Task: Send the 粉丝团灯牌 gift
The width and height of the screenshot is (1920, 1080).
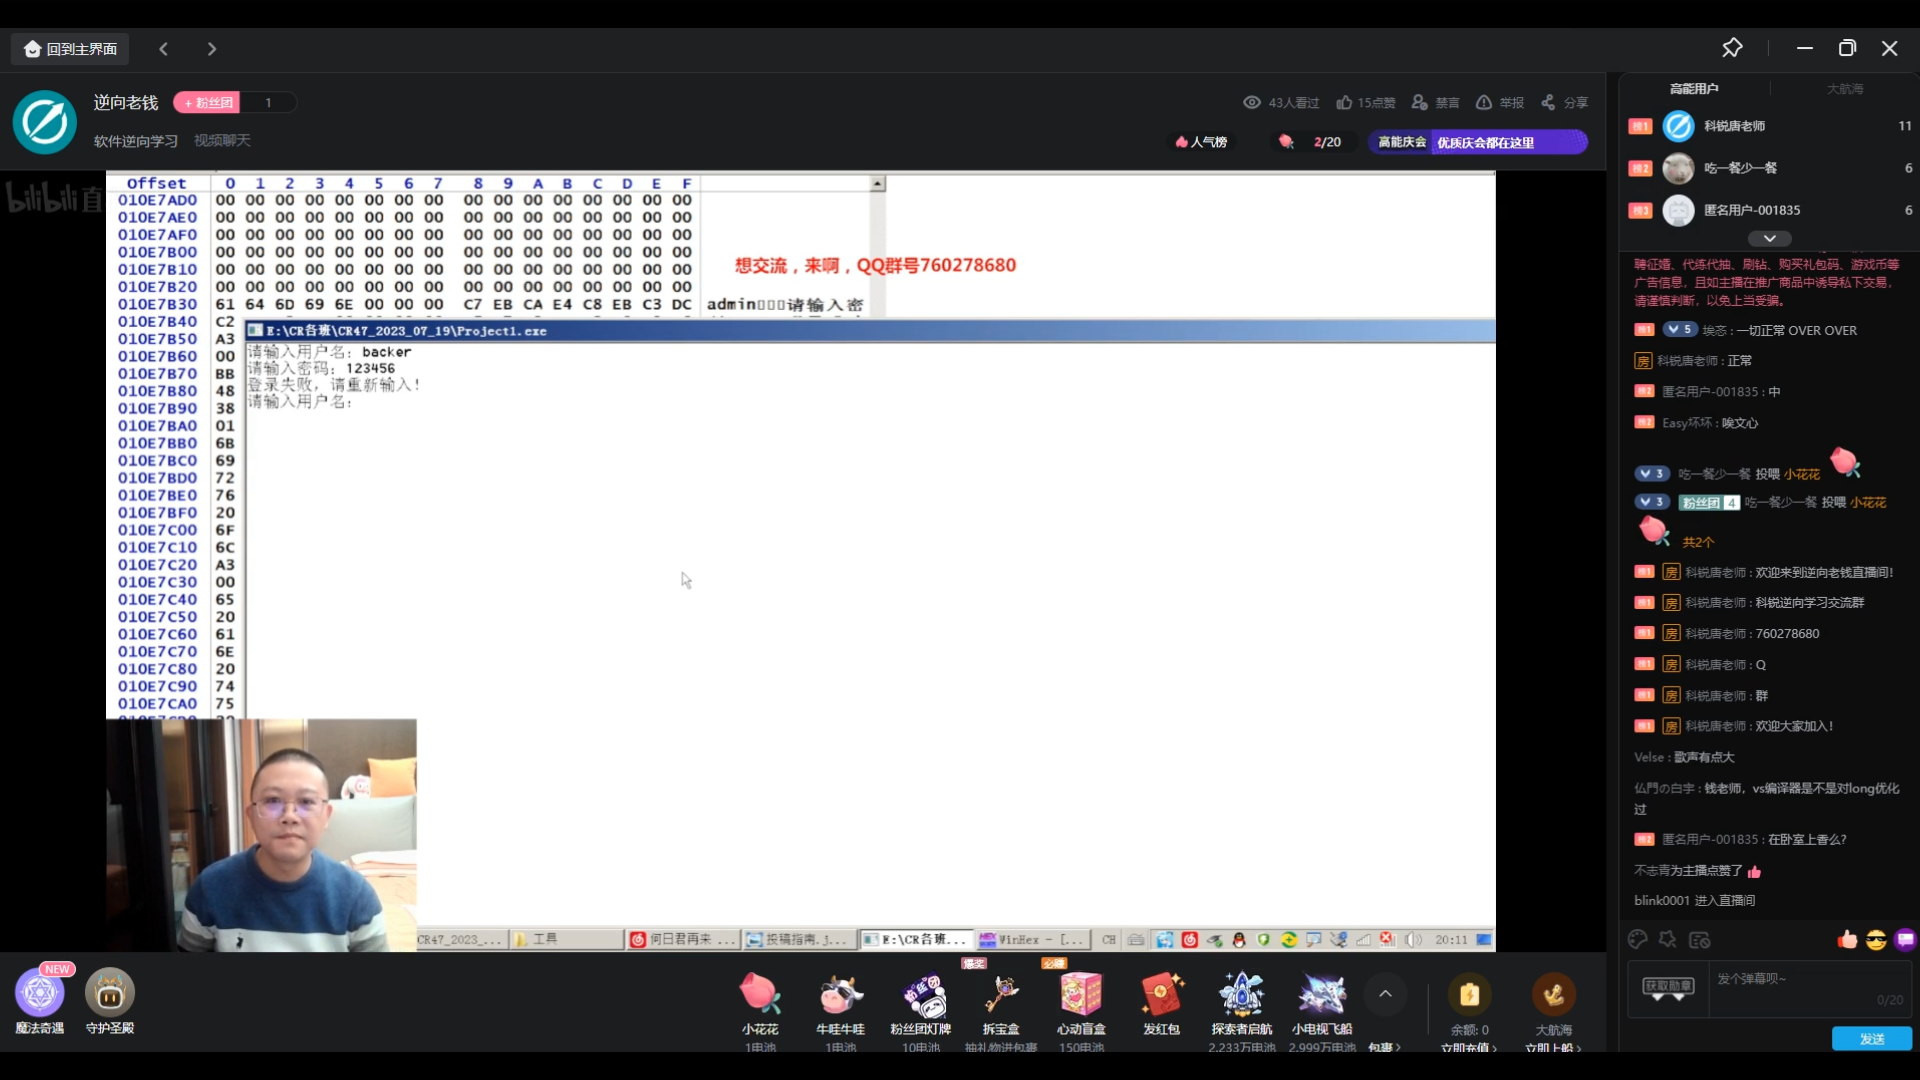Action: coord(921,1008)
